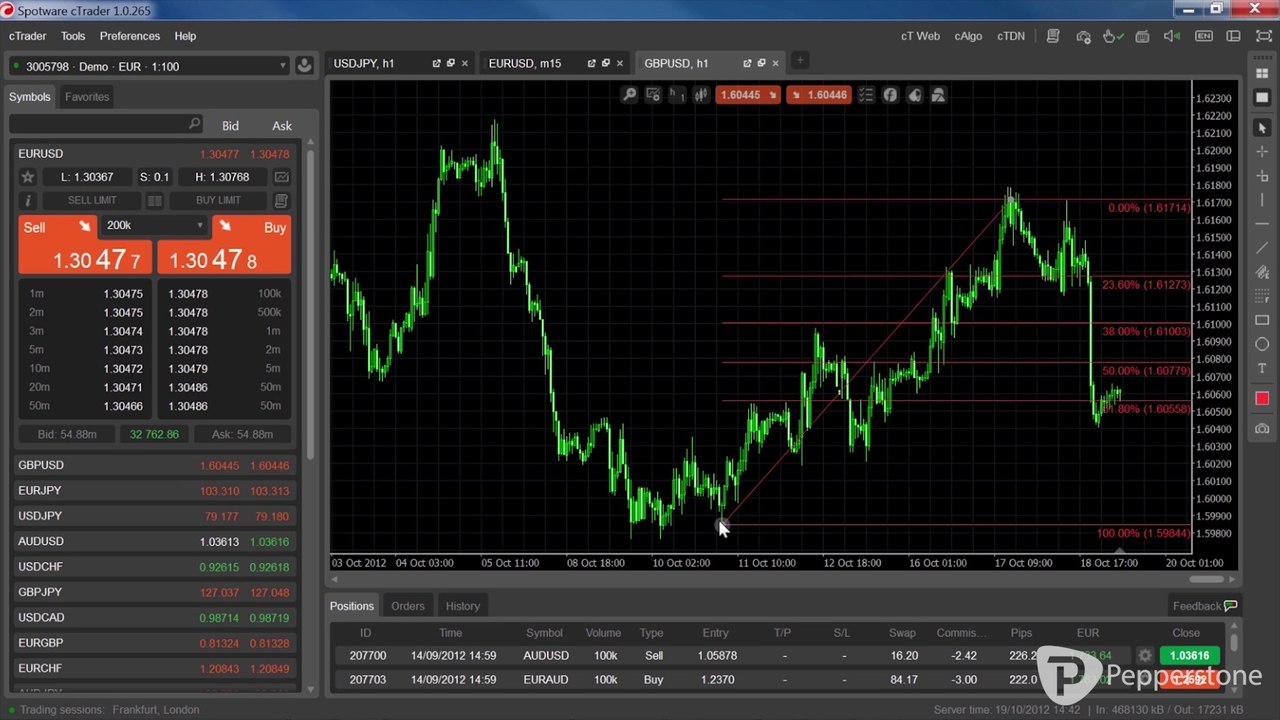Viewport: 1280px width, 720px height.
Task: Add a new chart tab
Action: coord(799,61)
